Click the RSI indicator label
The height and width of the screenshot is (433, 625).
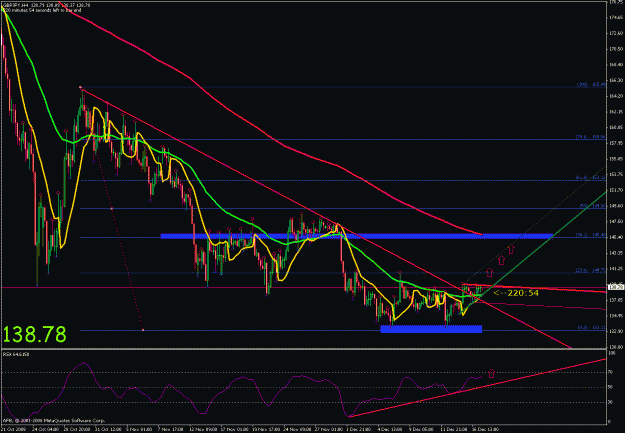pos(16,354)
